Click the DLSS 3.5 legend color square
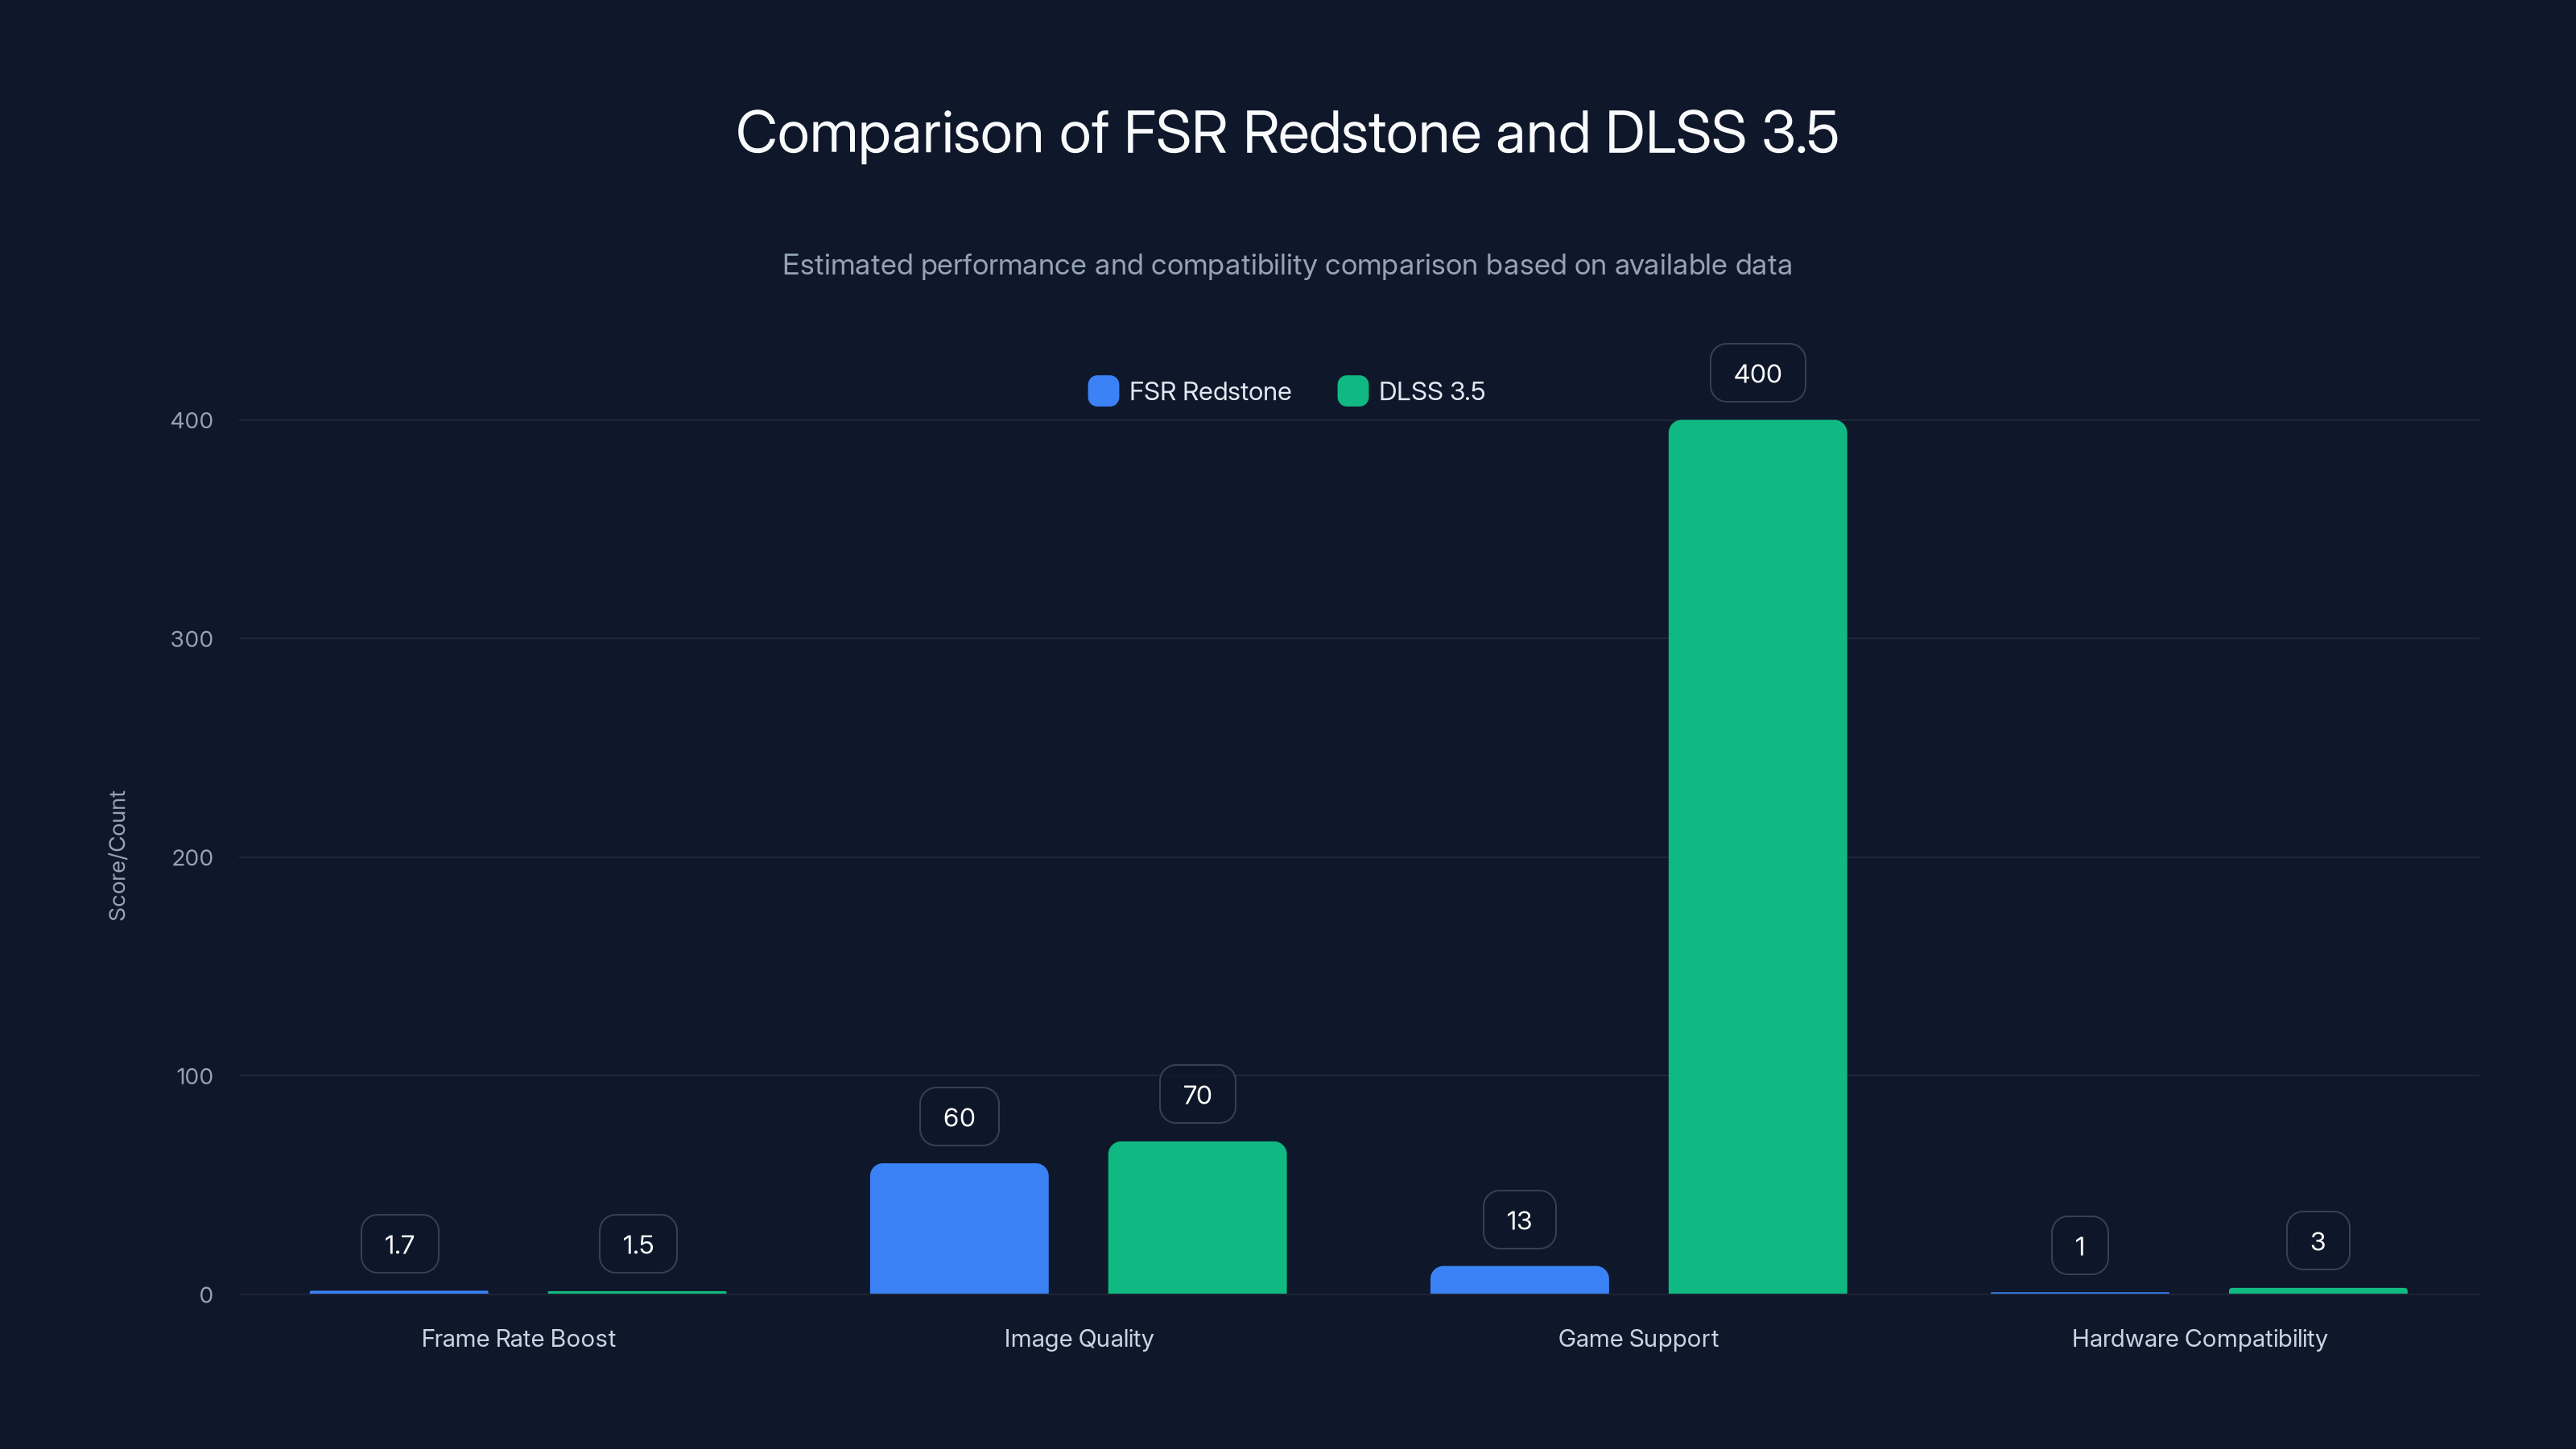Viewport: 2576px width, 1449px height. (x=1353, y=391)
